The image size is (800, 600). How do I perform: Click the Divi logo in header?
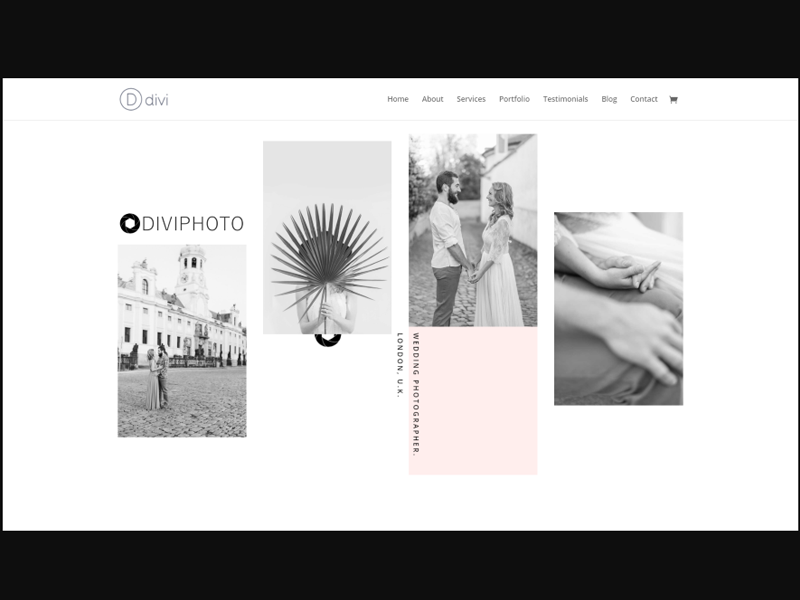144,99
